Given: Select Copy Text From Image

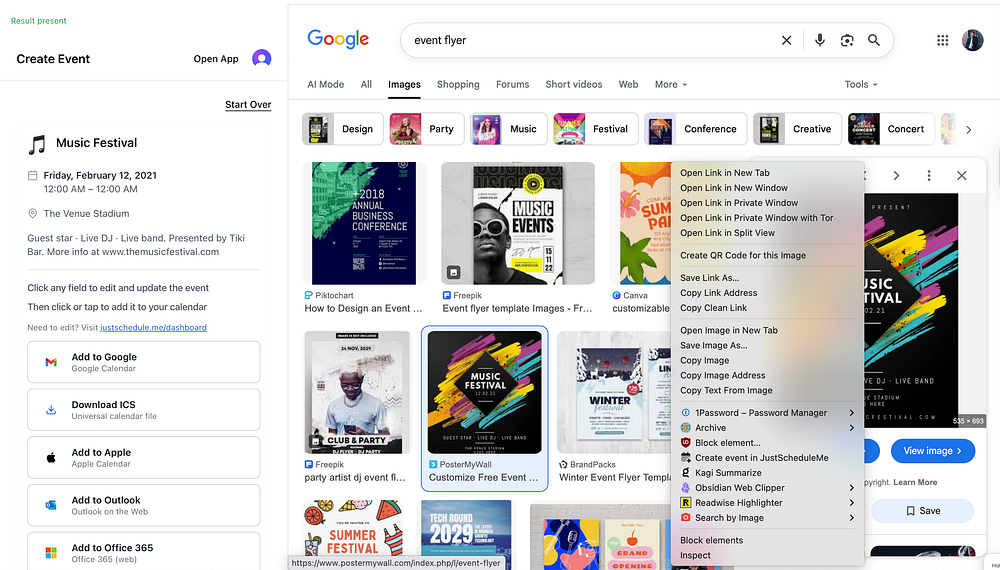Looking at the screenshot, I should (x=767, y=390).
